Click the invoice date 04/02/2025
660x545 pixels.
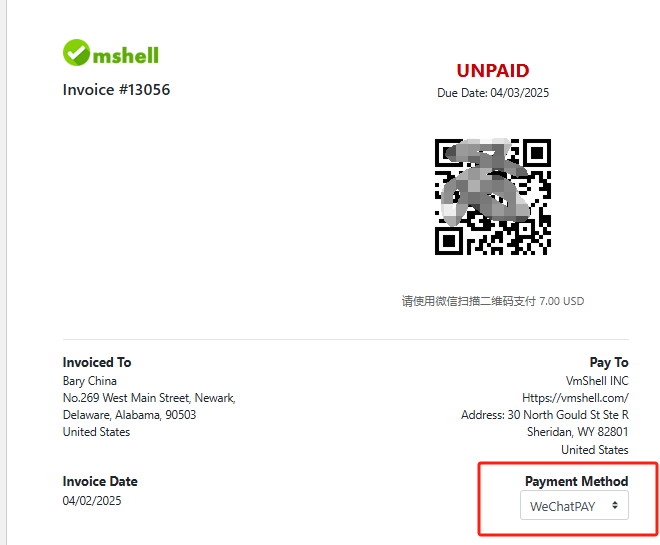(x=92, y=501)
